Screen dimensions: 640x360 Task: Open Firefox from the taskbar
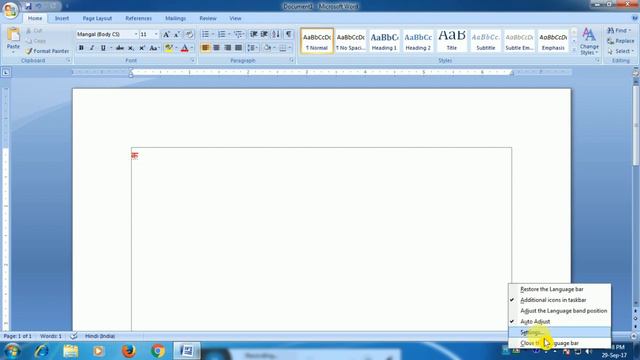[x=129, y=351]
